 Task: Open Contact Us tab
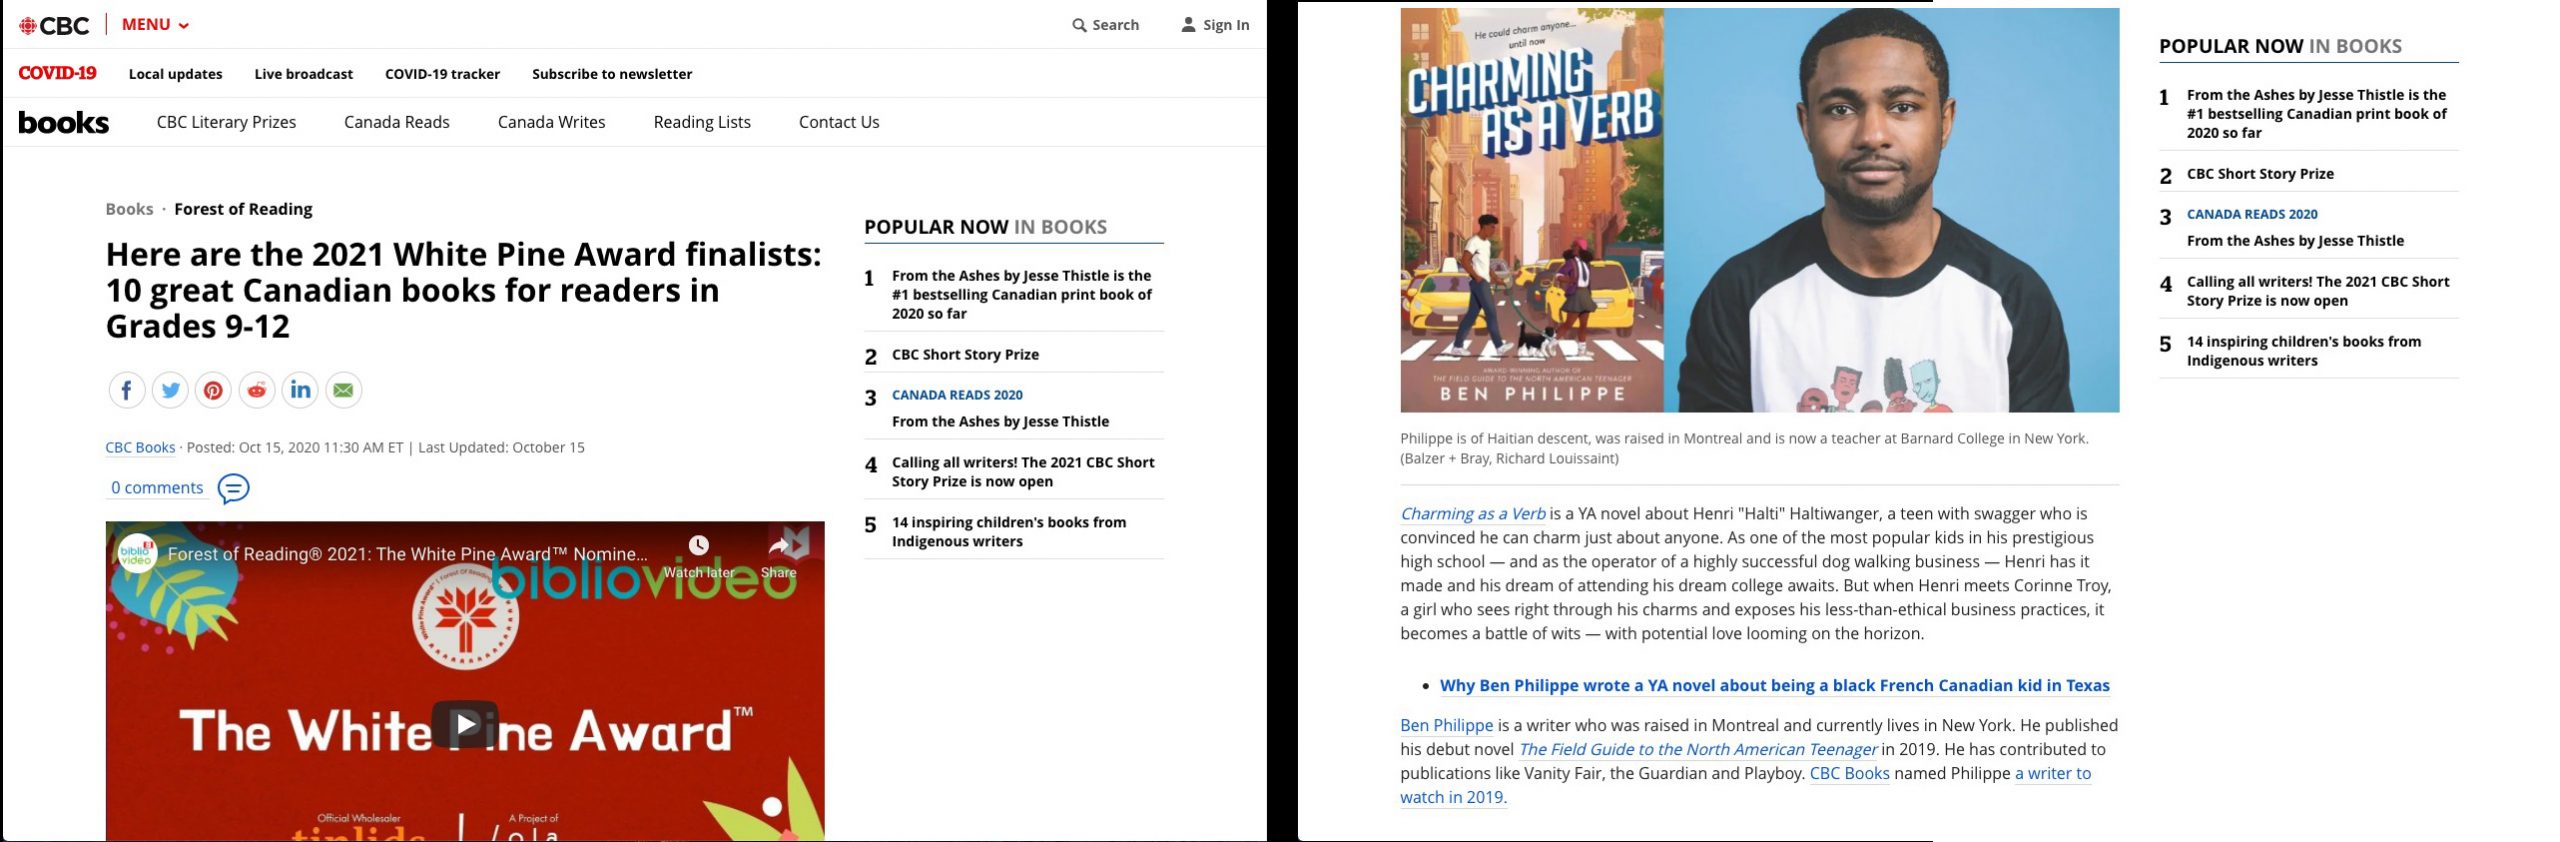839,122
